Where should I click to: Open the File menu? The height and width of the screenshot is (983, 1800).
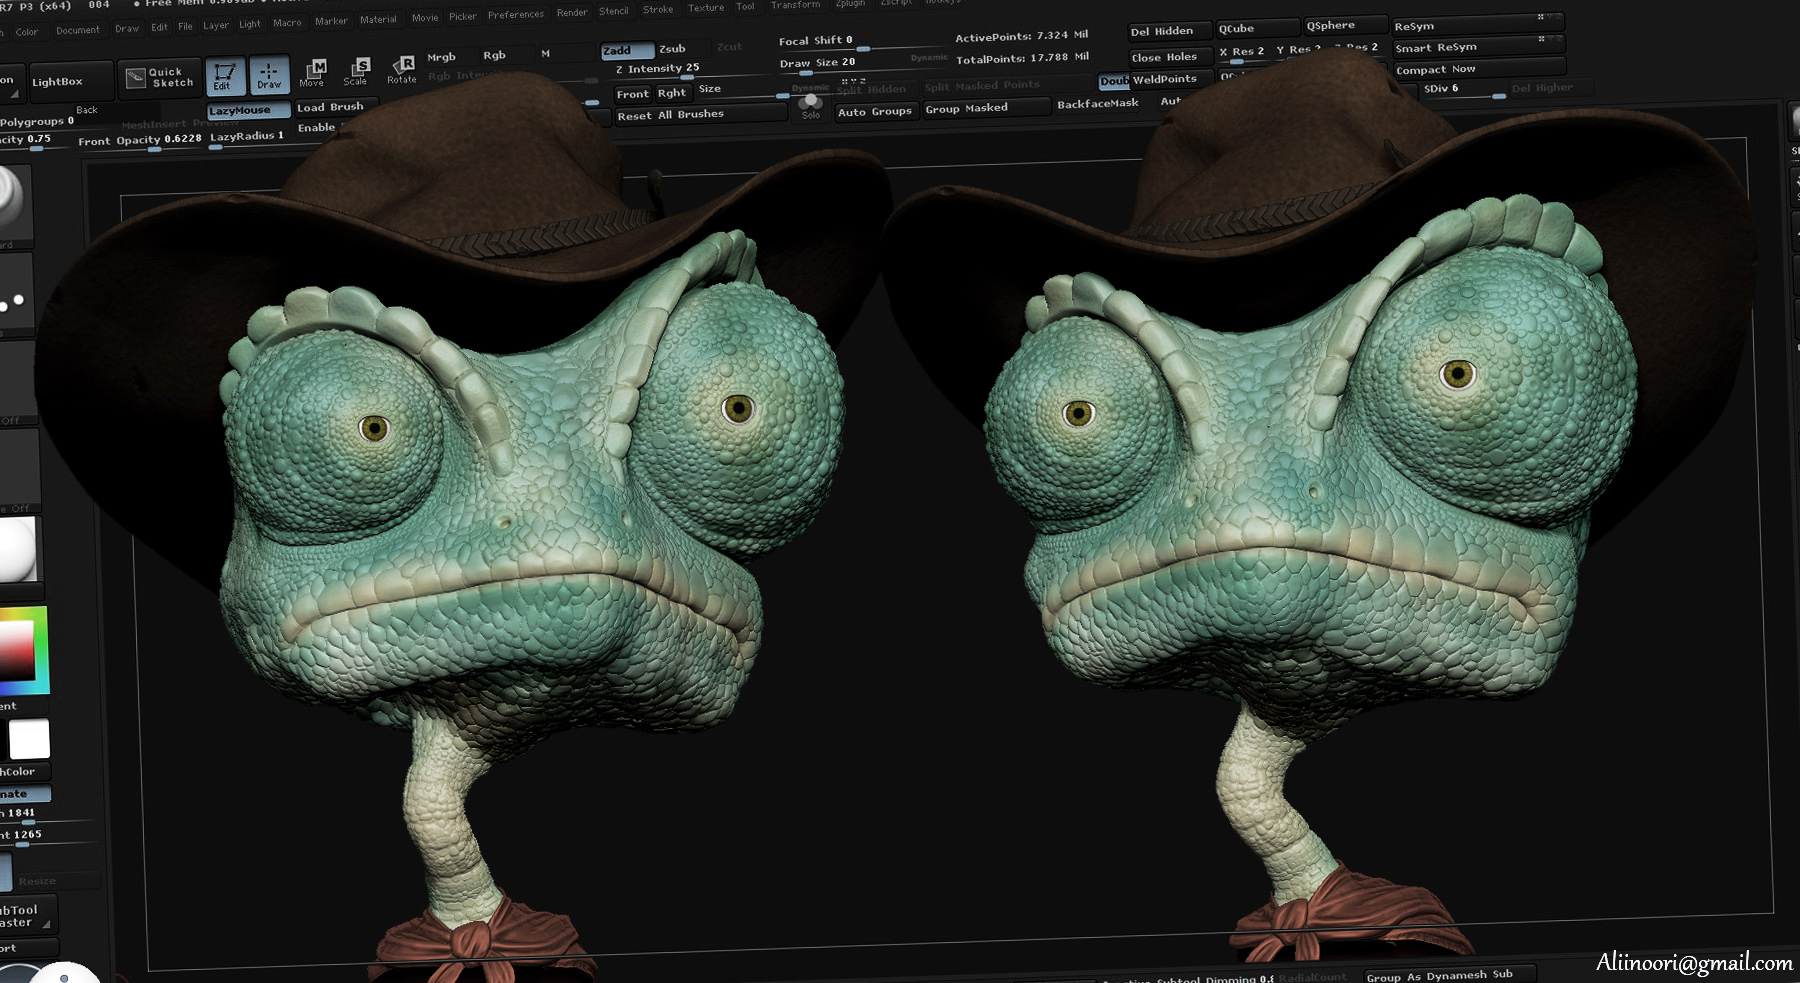click(x=185, y=26)
